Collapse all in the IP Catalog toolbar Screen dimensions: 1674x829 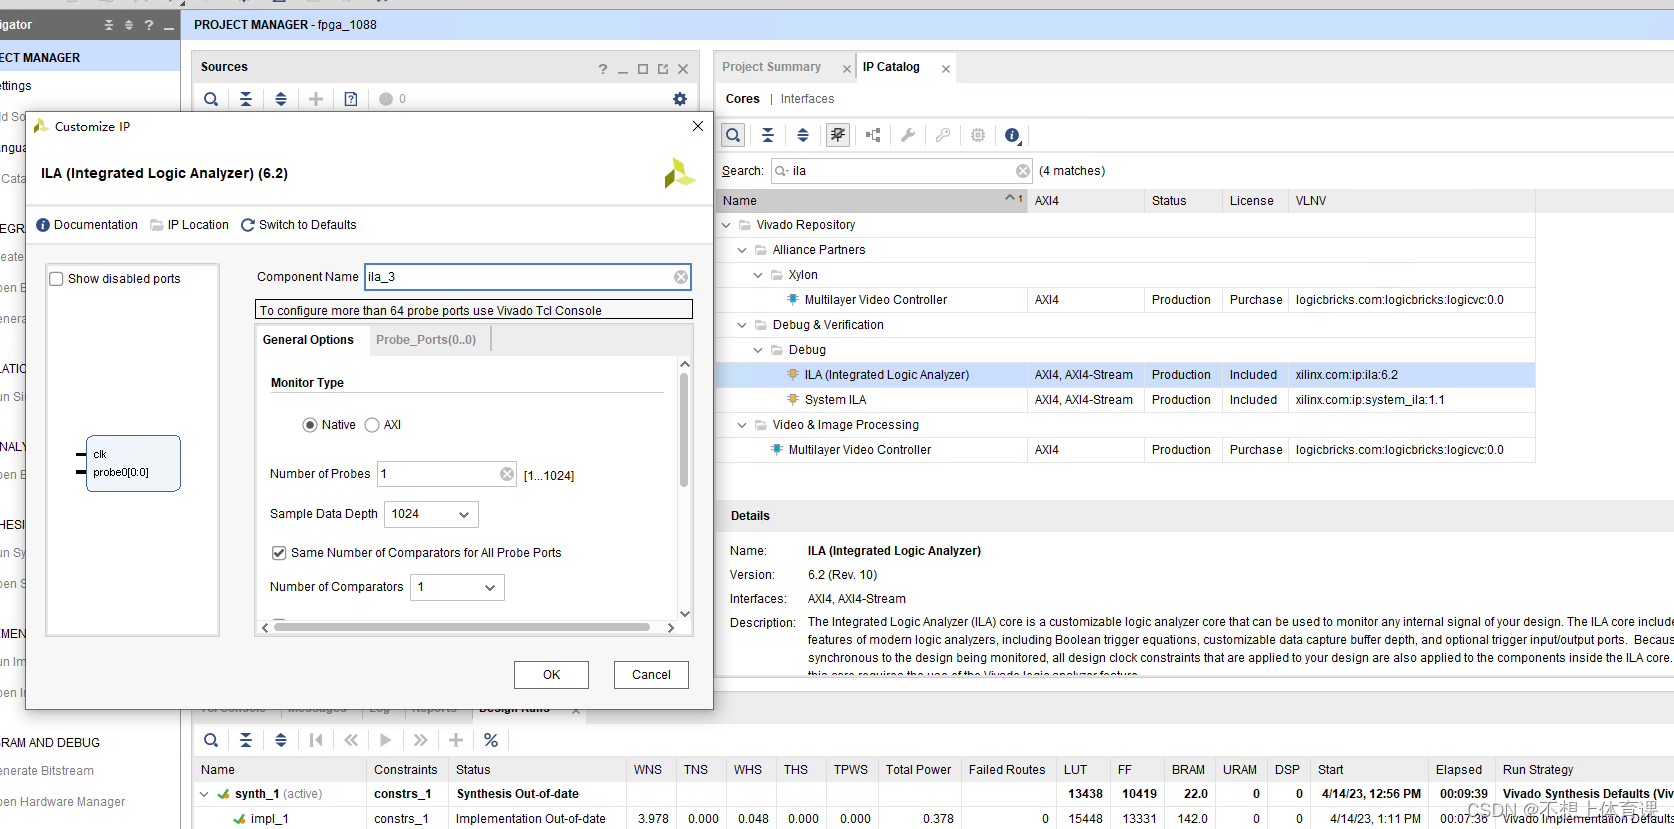[768, 135]
